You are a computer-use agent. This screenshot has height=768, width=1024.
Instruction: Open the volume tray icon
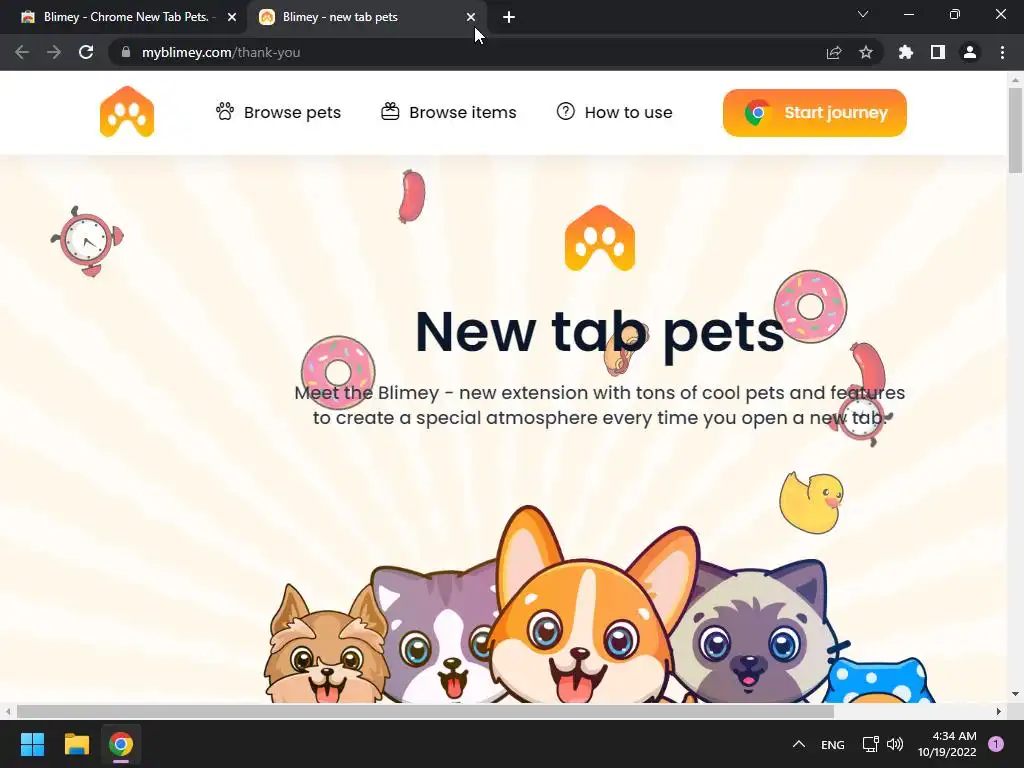tap(895, 744)
